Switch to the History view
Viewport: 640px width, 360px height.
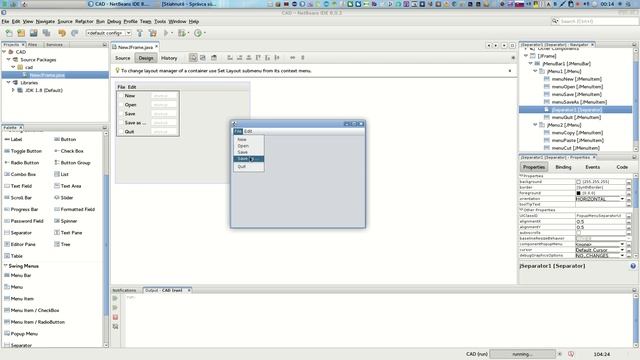[169, 58]
